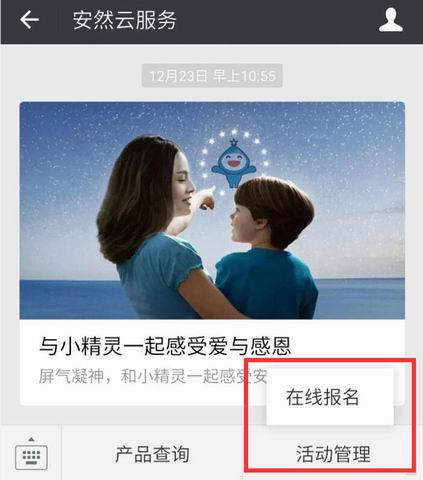Image resolution: width=423 pixels, height=480 pixels.
Task: Tap the empty dark header bar area
Action: 277,21
